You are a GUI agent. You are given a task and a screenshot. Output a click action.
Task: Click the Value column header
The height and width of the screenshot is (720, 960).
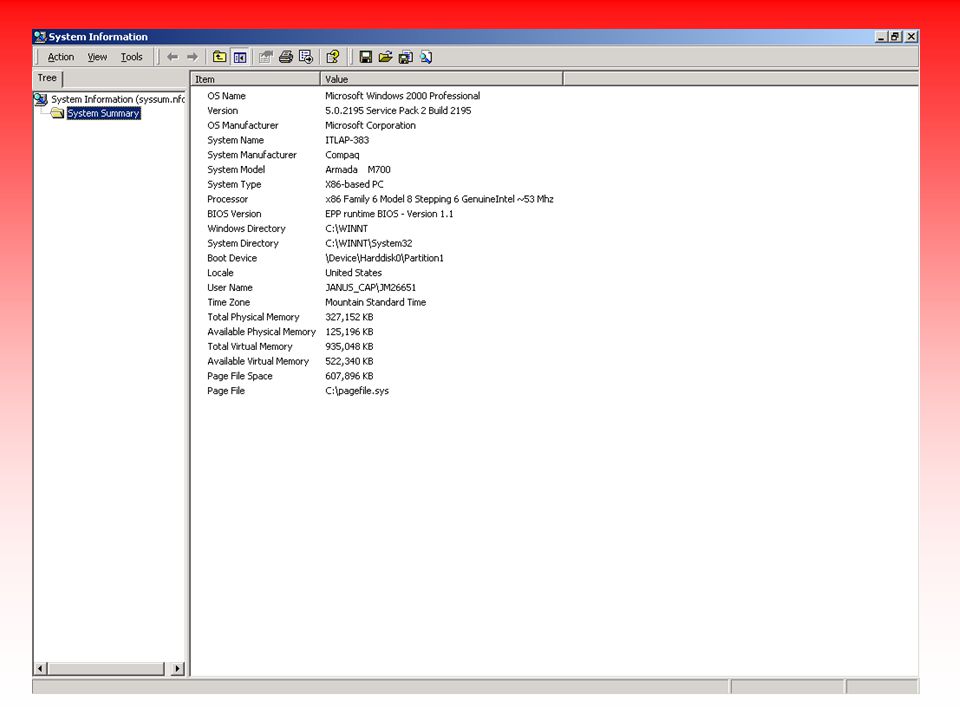441,79
